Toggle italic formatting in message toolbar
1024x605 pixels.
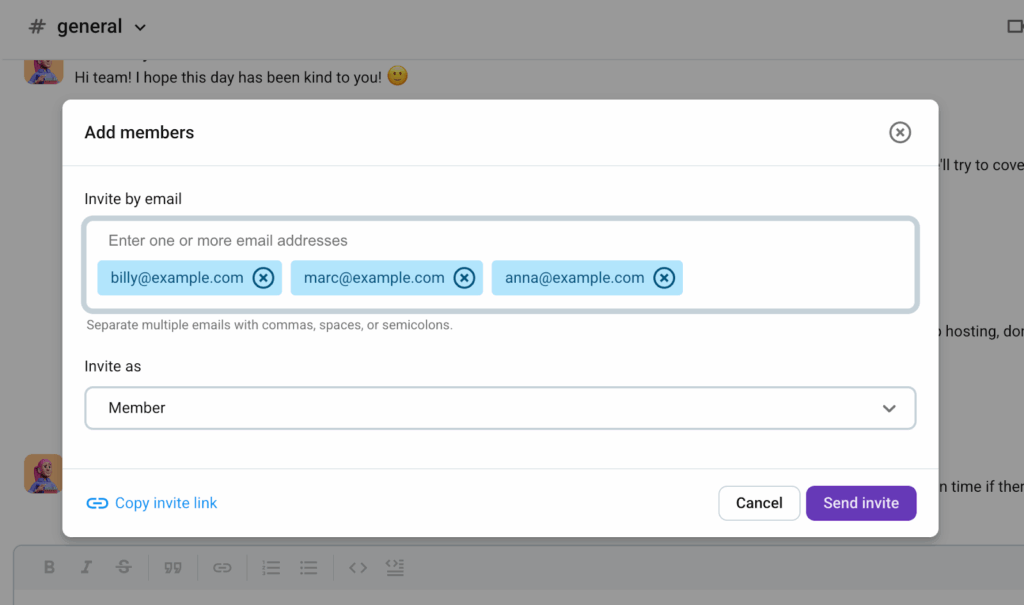point(86,567)
